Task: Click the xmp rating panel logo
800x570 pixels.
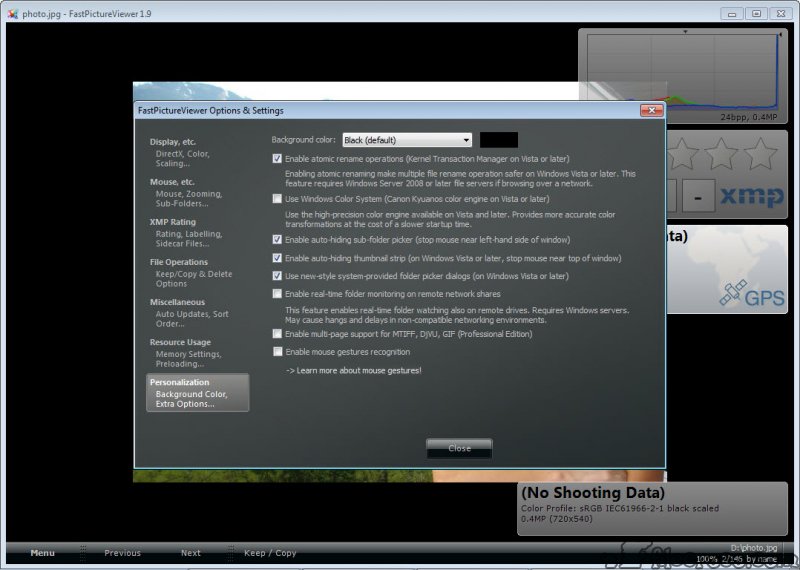Action: click(x=752, y=196)
